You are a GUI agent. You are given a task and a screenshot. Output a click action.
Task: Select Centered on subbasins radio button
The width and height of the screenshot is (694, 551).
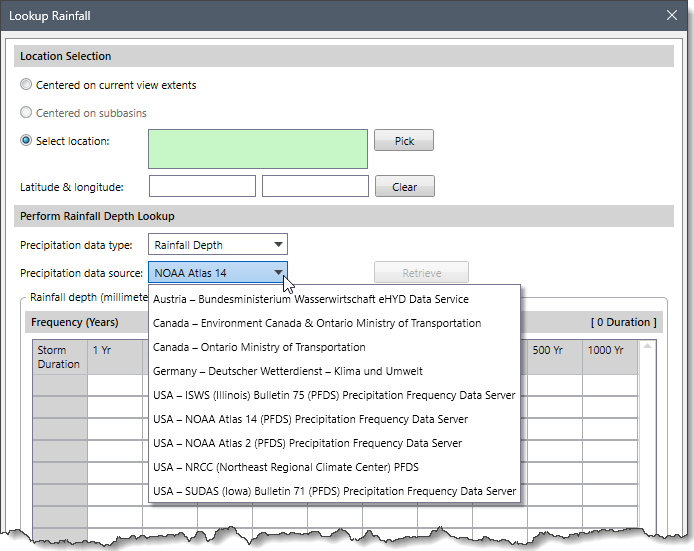(x=26, y=112)
